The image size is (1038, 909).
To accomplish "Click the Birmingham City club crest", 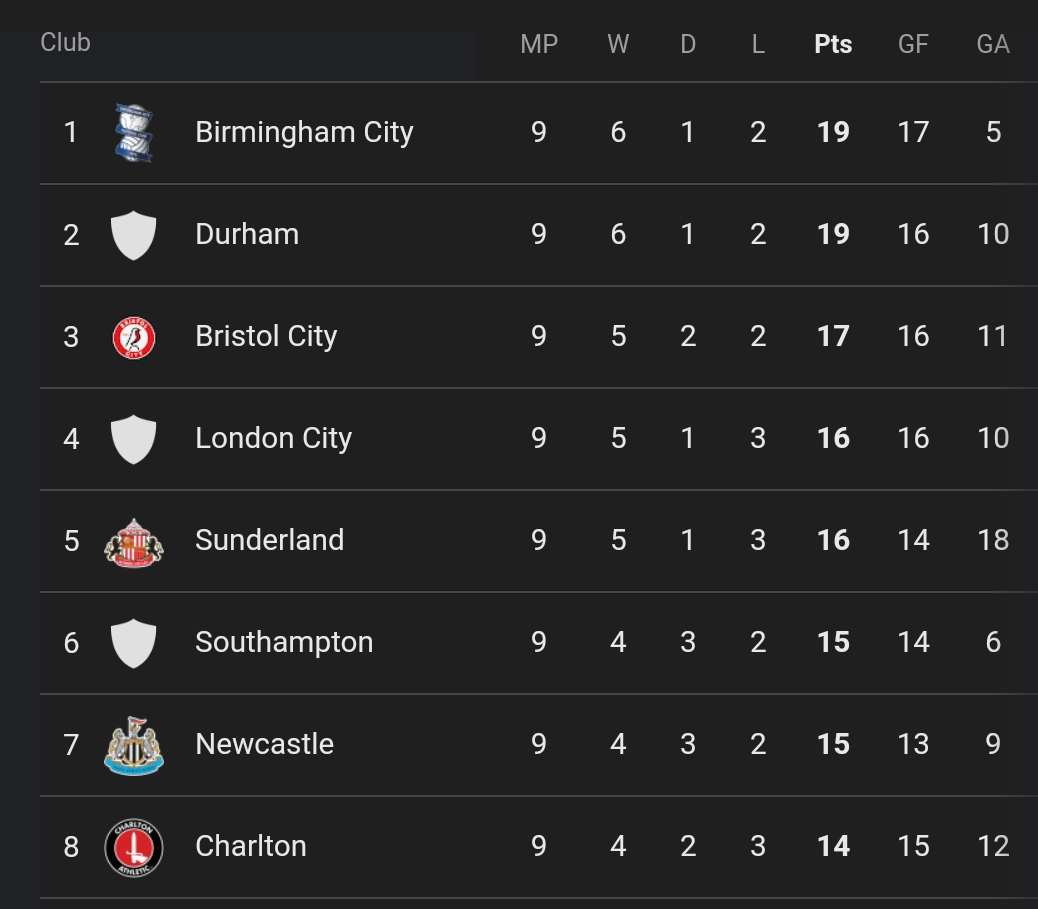I will pos(133,132).
